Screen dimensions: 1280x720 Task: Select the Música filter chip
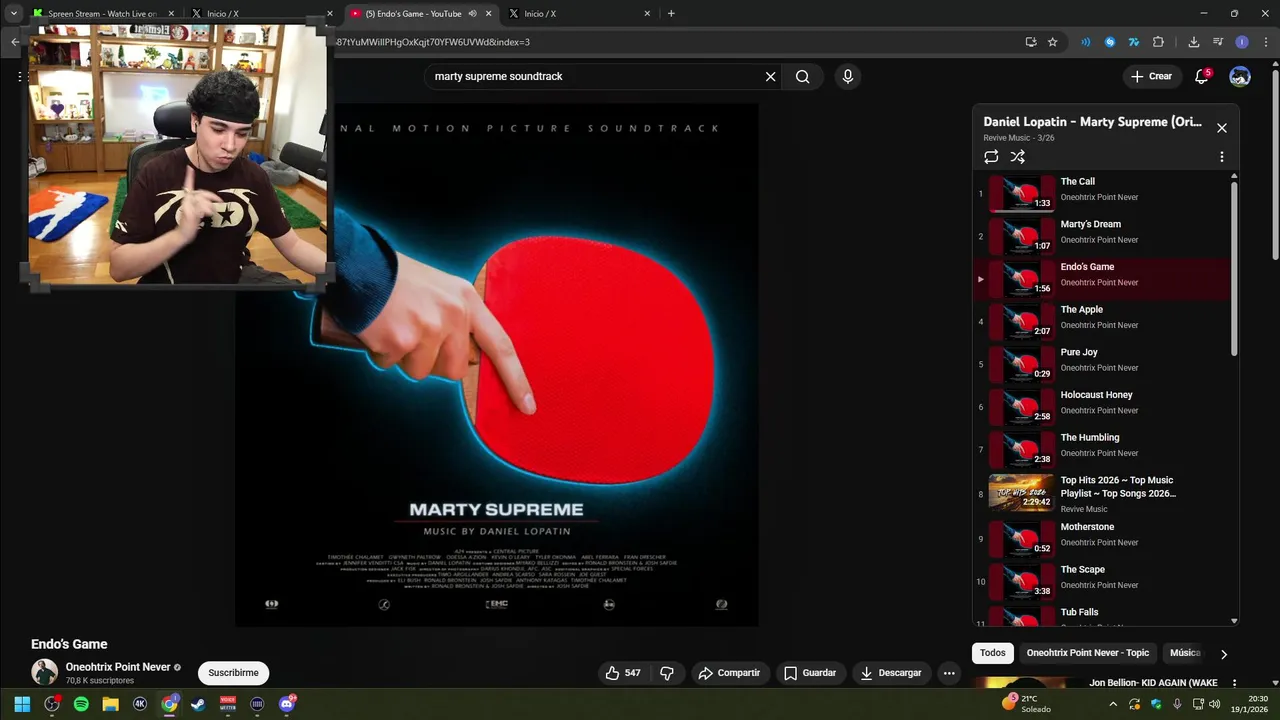[x=1184, y=653]
